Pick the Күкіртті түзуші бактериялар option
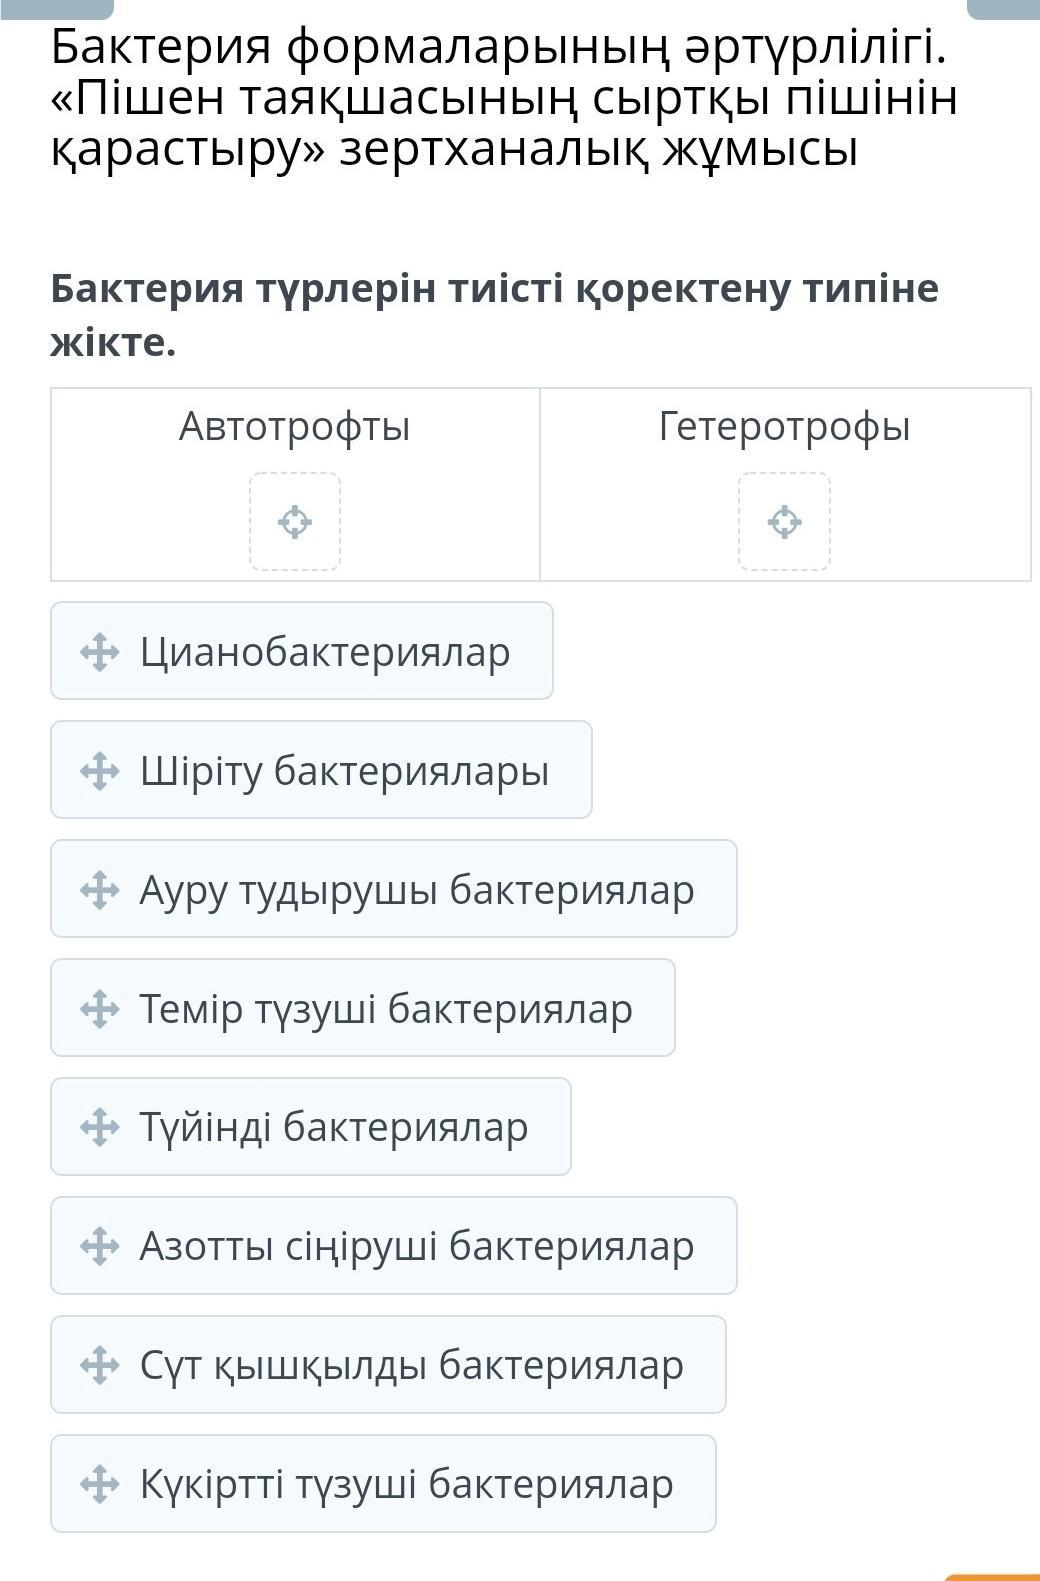1040x1581 pixels. [406, 1484]
